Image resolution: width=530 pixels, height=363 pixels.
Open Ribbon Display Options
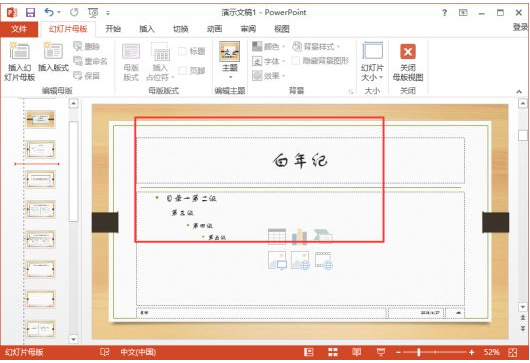click(x=463, y=13)
